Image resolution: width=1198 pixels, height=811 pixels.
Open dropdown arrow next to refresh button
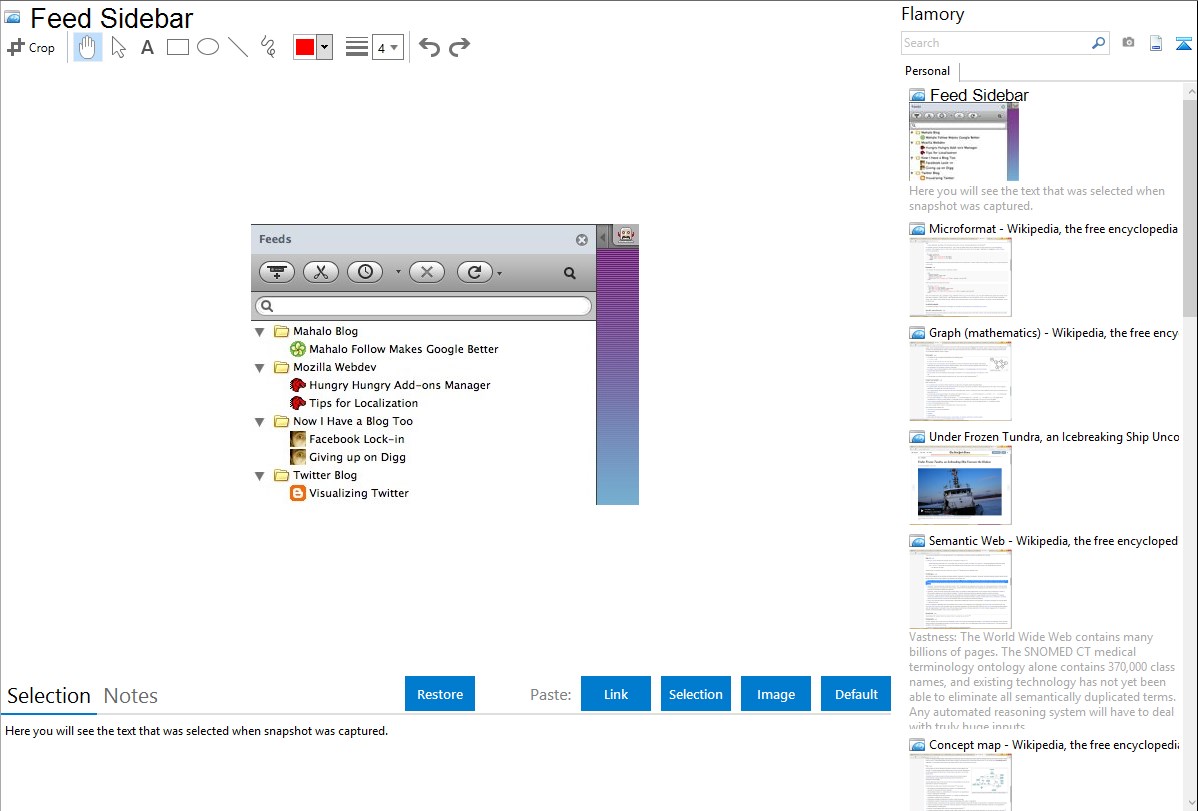tap(500, 273)
